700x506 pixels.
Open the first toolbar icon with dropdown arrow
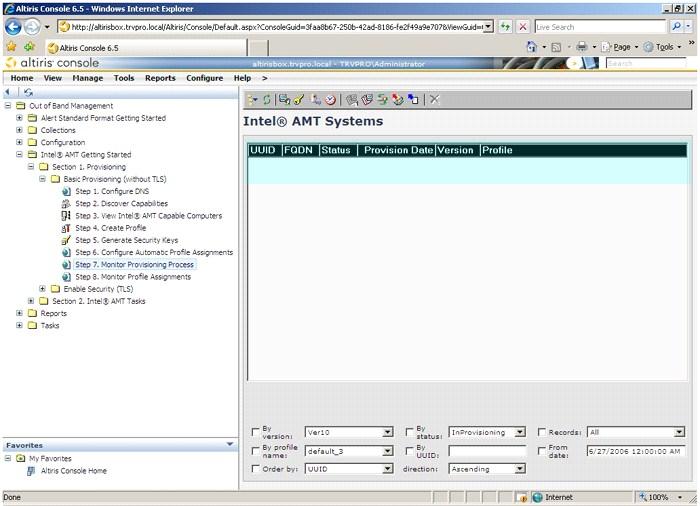pyautogui.click(x=253, y=100)
